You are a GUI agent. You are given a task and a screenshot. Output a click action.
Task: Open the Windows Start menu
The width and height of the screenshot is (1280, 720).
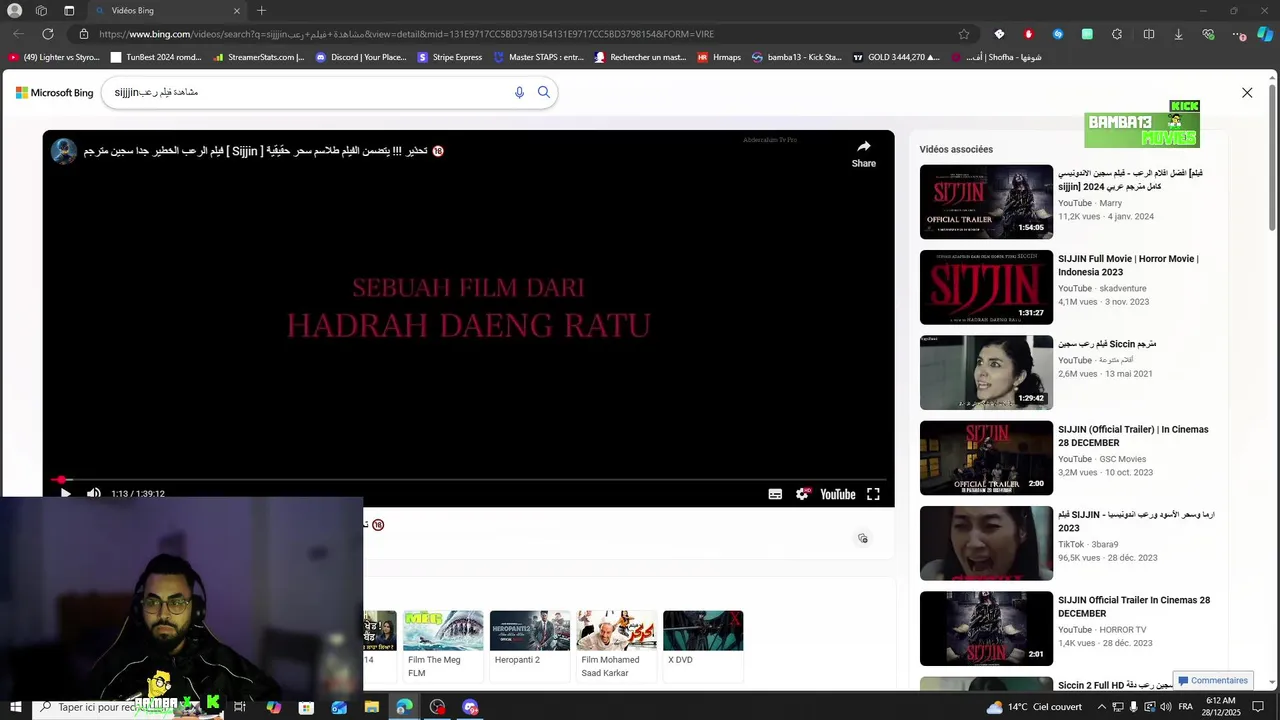[x=15, y=707]
